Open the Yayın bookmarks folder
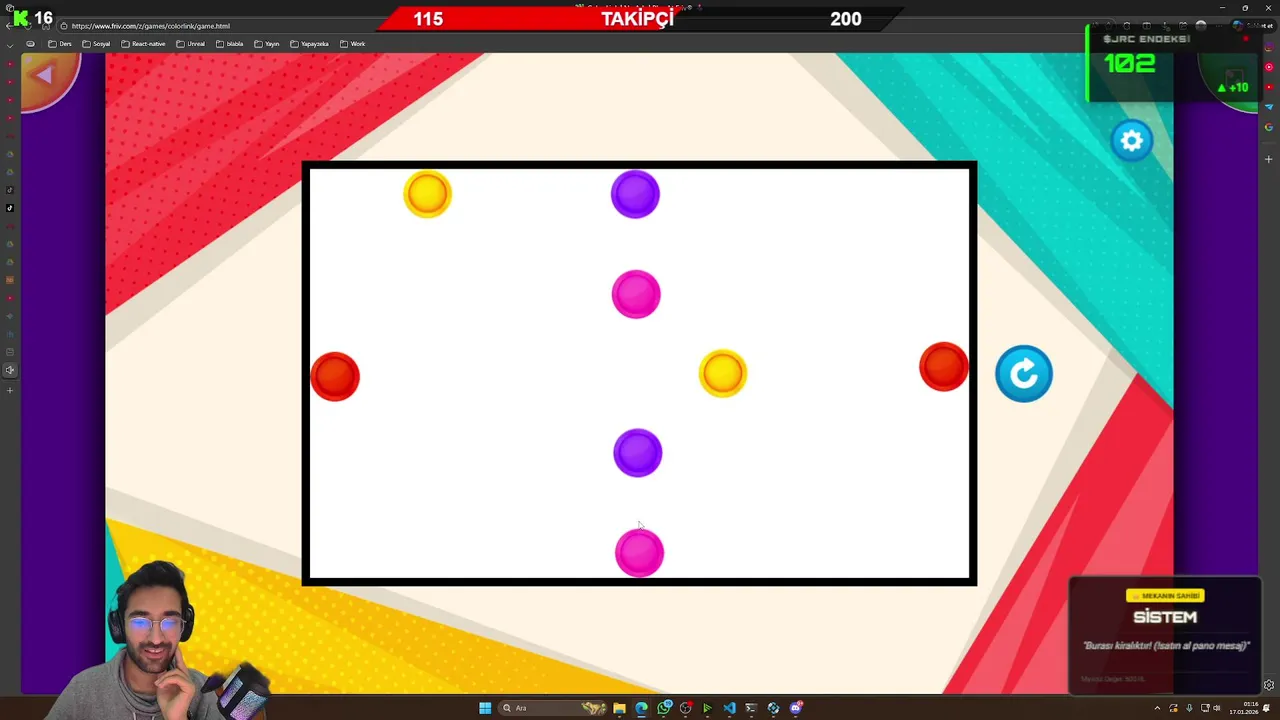Image resolution: width=1280 pixels, height=720 pixels. point(266,44)
